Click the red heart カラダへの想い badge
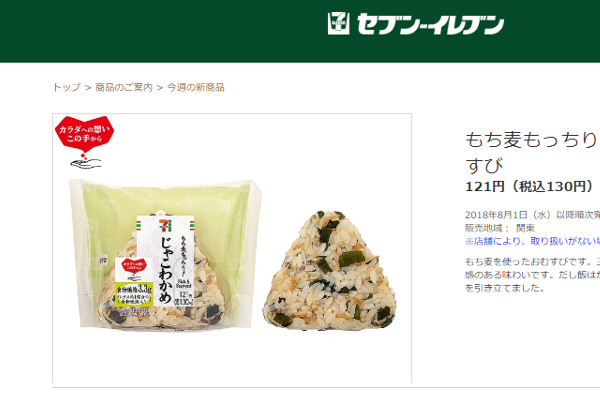Image resolution: width=600 pixels, height=400 pixels. (x=85, y=134)
